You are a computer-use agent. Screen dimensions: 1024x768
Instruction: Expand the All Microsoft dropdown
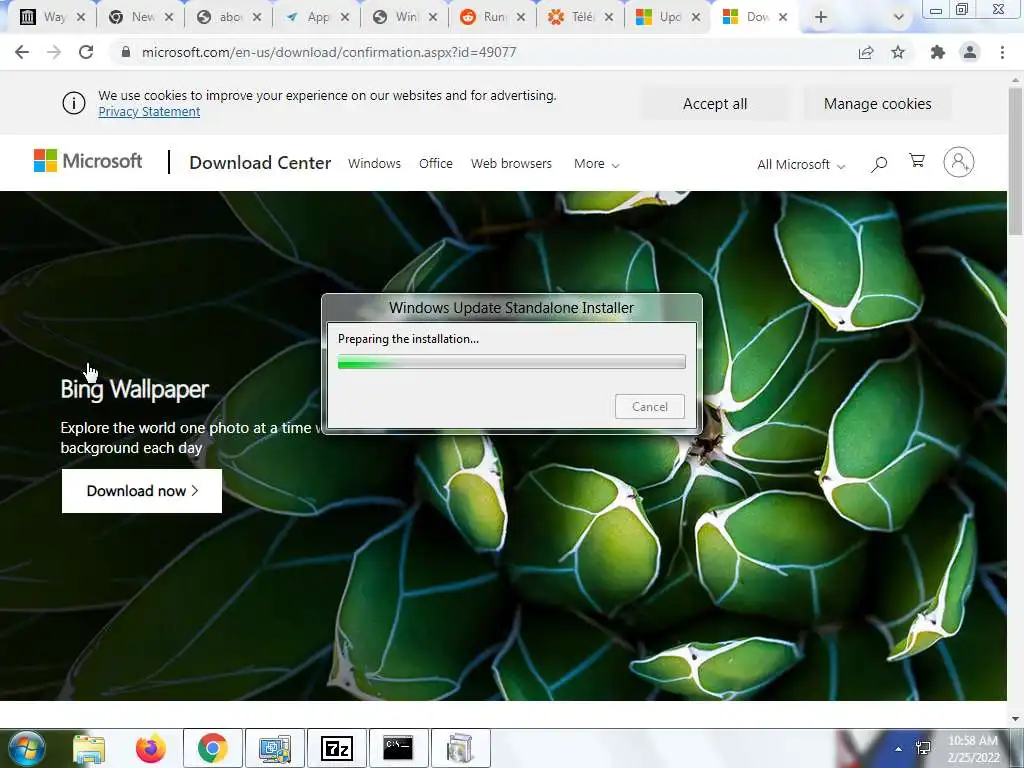[x=801, y=165]
